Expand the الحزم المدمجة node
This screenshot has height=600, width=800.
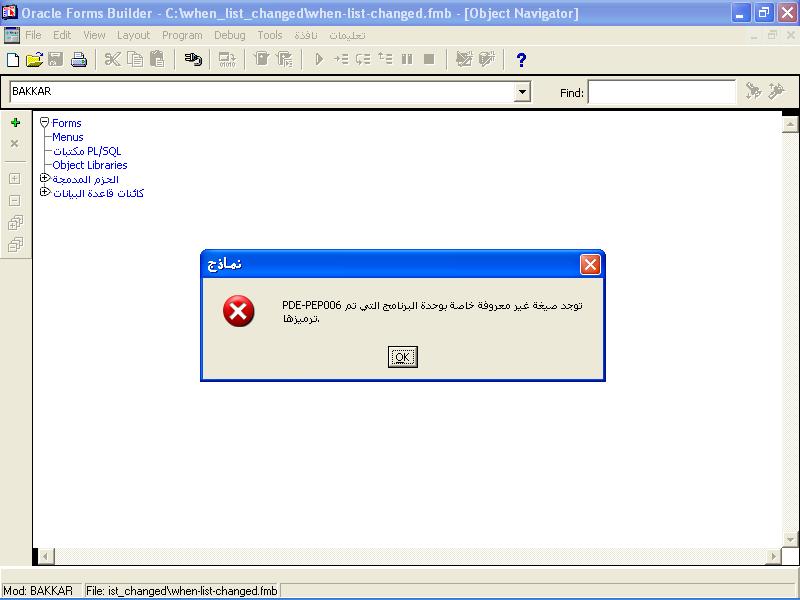coord(45,179)
